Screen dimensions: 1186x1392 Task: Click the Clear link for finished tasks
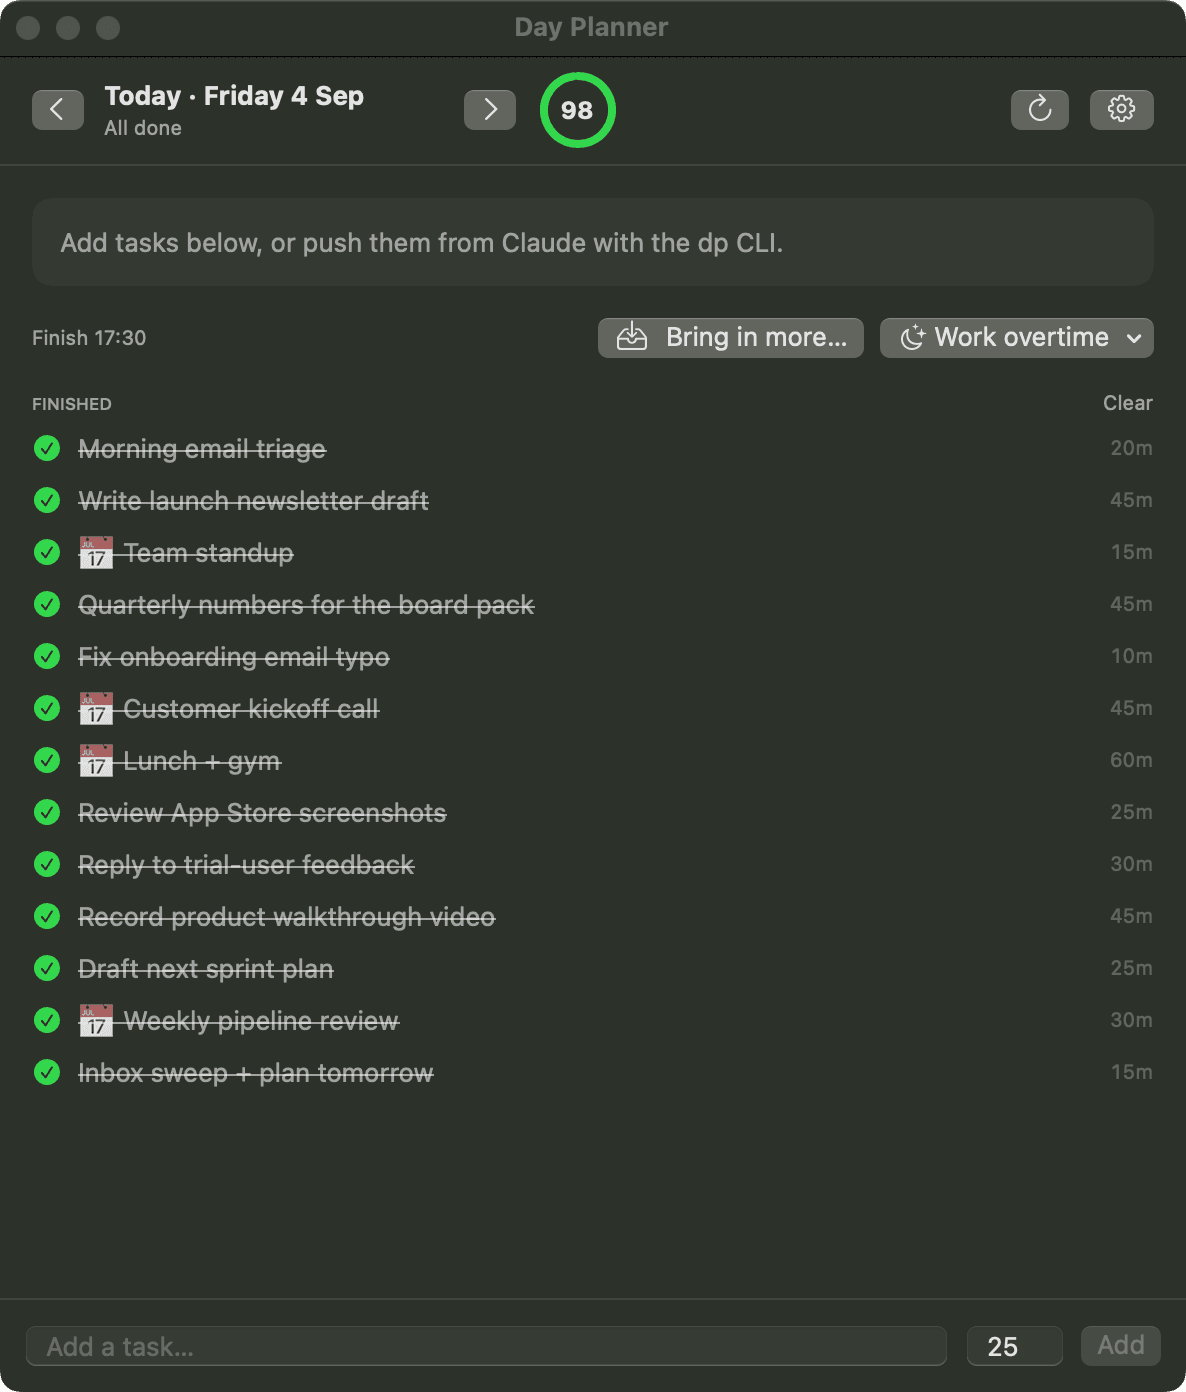click(x=1128, y=403)
